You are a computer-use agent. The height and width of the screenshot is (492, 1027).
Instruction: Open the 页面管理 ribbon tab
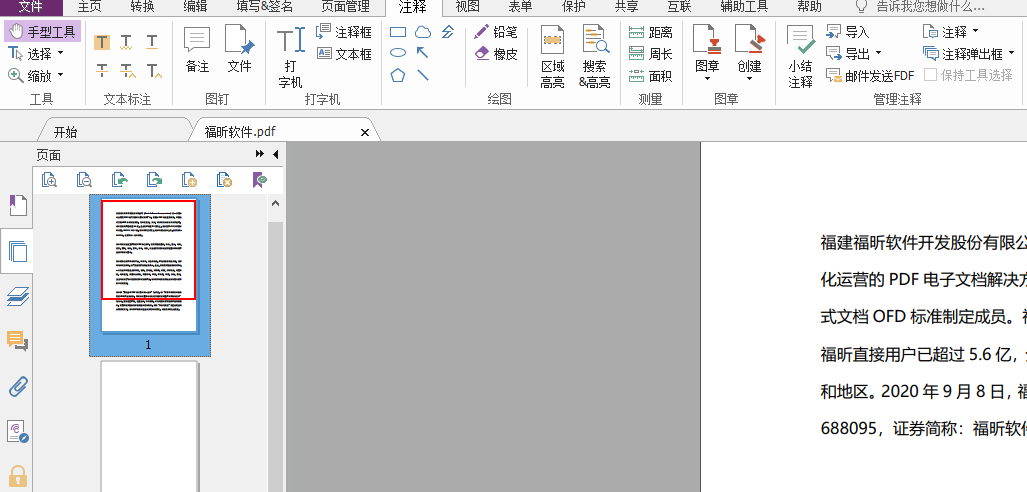pyautogui.click(x=346, y=7)
